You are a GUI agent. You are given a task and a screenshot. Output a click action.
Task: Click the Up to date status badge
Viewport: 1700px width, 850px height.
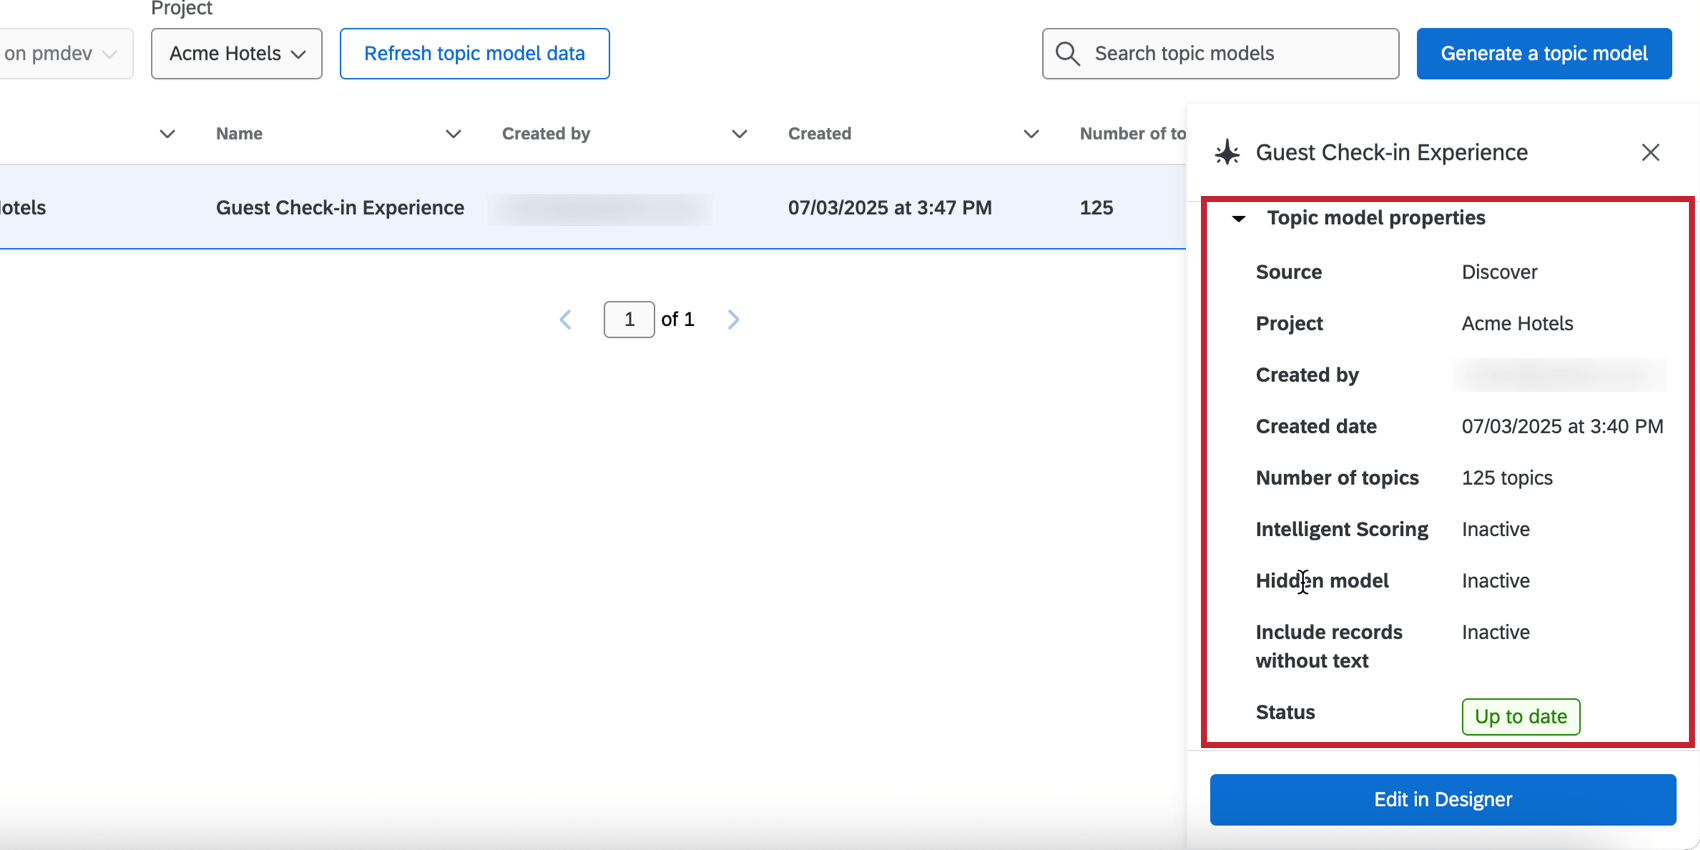(1520, 717)
